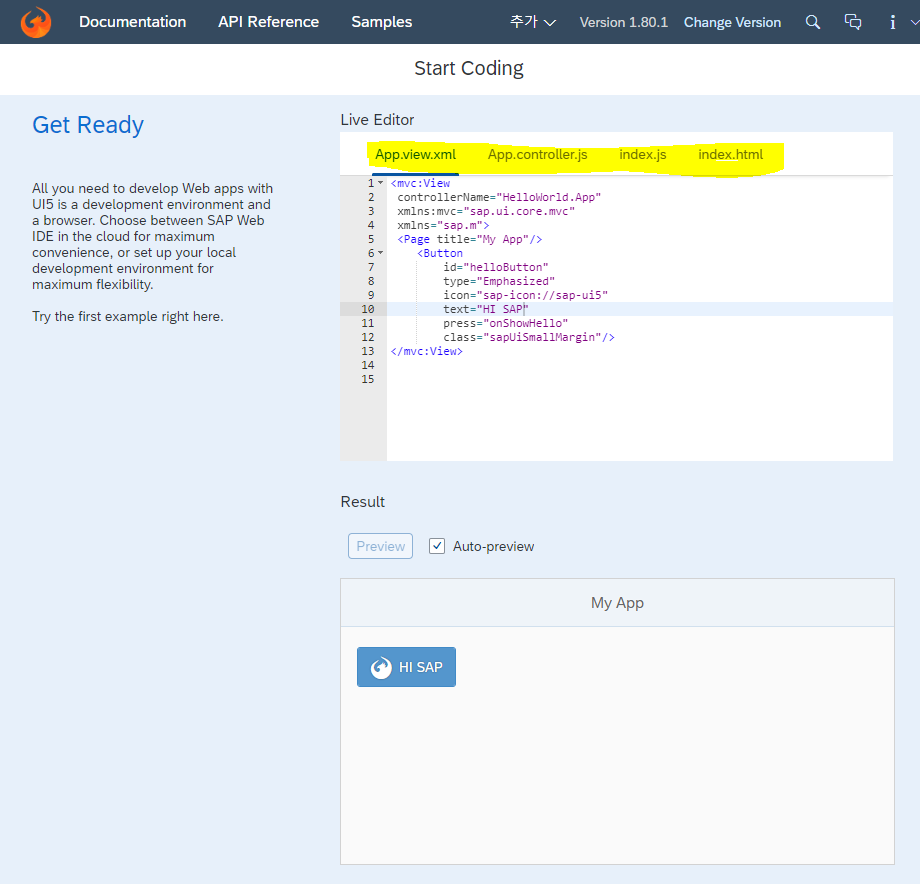Click the UI5 phoenix logo
Viewport: 920px width, 885px height.
tap(36, 22)
